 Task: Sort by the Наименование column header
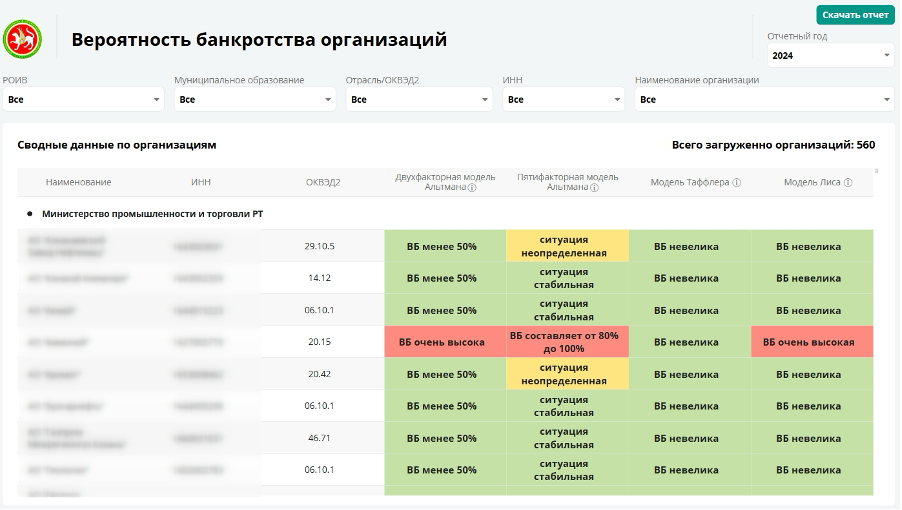click(78, 182)
